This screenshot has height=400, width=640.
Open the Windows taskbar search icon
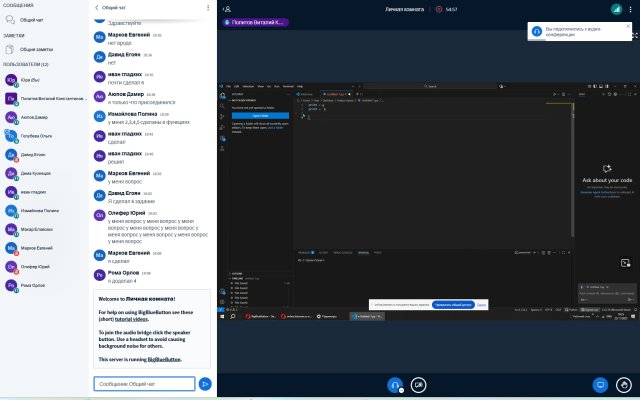pos(233,316)
